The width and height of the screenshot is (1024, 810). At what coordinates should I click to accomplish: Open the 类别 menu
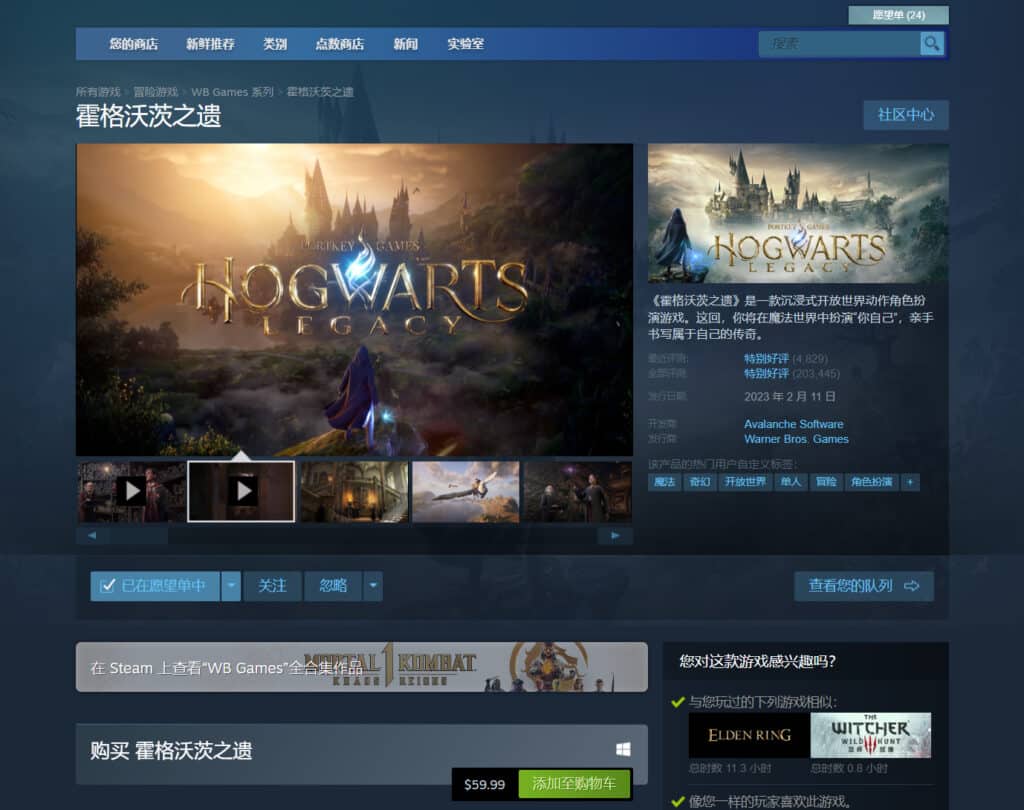(275, 44)
